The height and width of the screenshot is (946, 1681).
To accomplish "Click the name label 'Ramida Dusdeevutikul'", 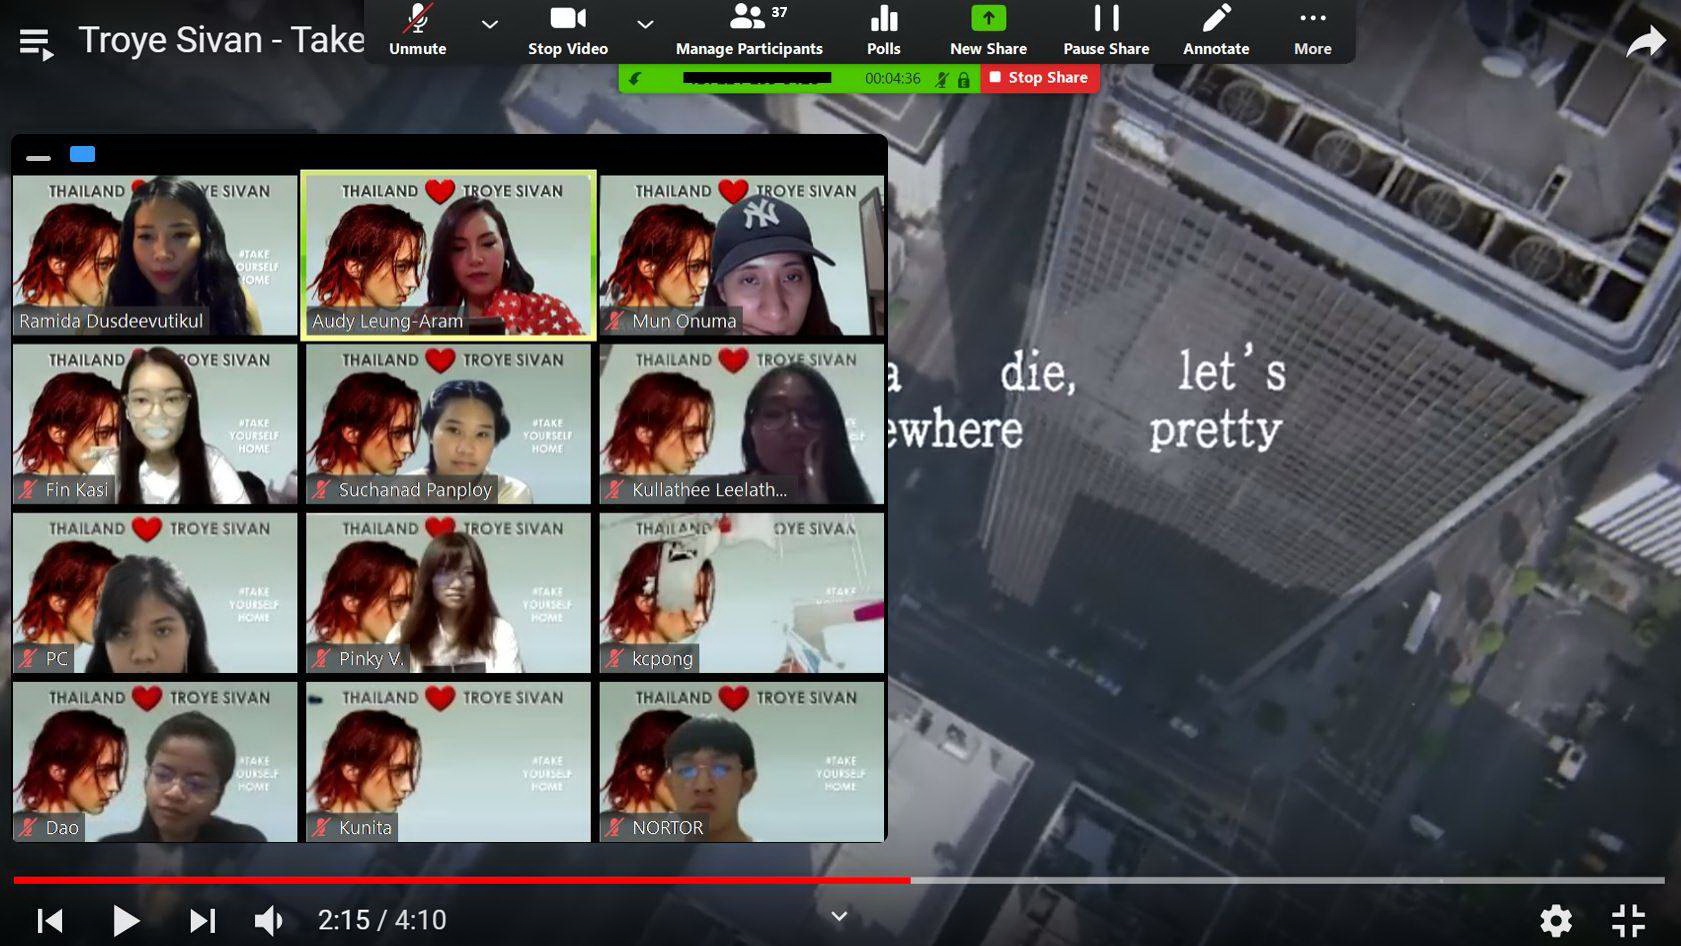I will [x=111, y=321].
